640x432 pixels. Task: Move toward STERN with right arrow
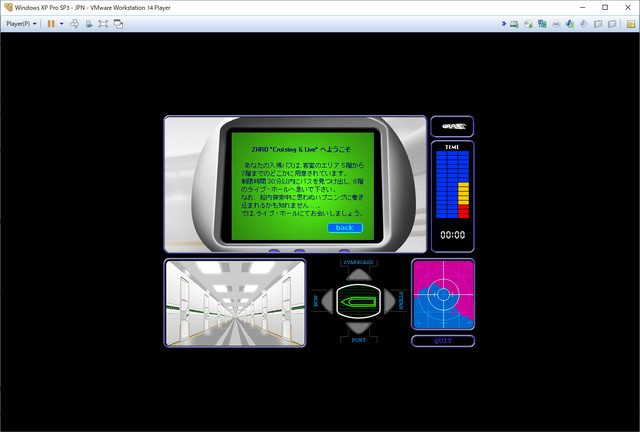pos(389,301)
